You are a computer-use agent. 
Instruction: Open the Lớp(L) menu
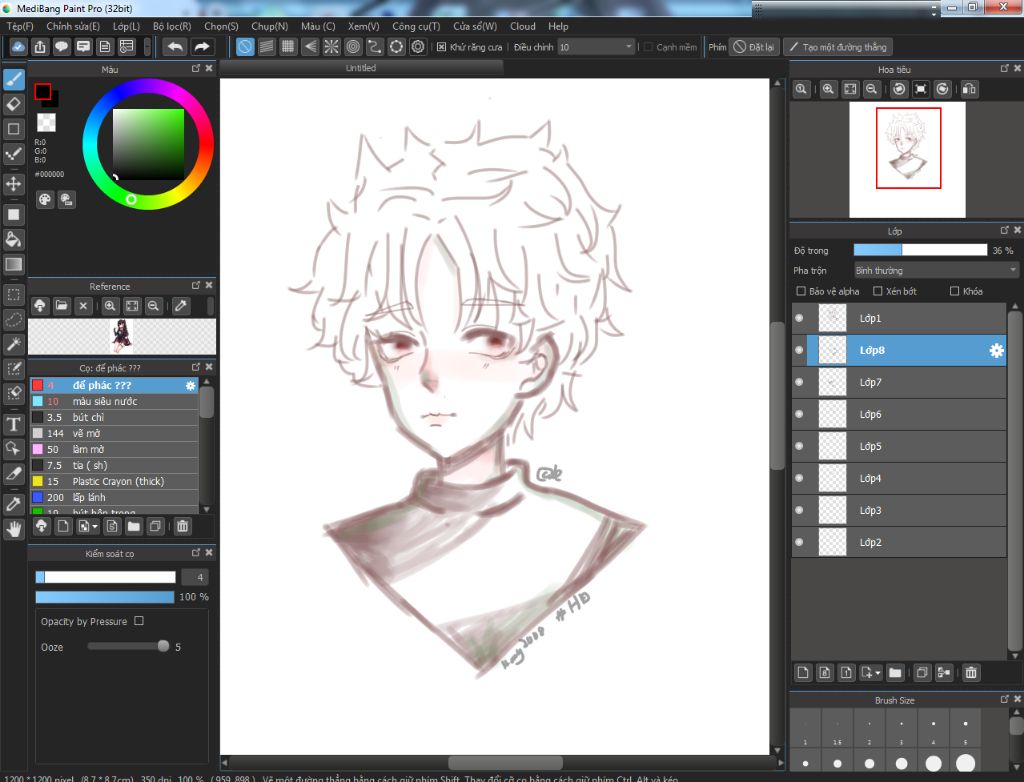click(126, 26)
